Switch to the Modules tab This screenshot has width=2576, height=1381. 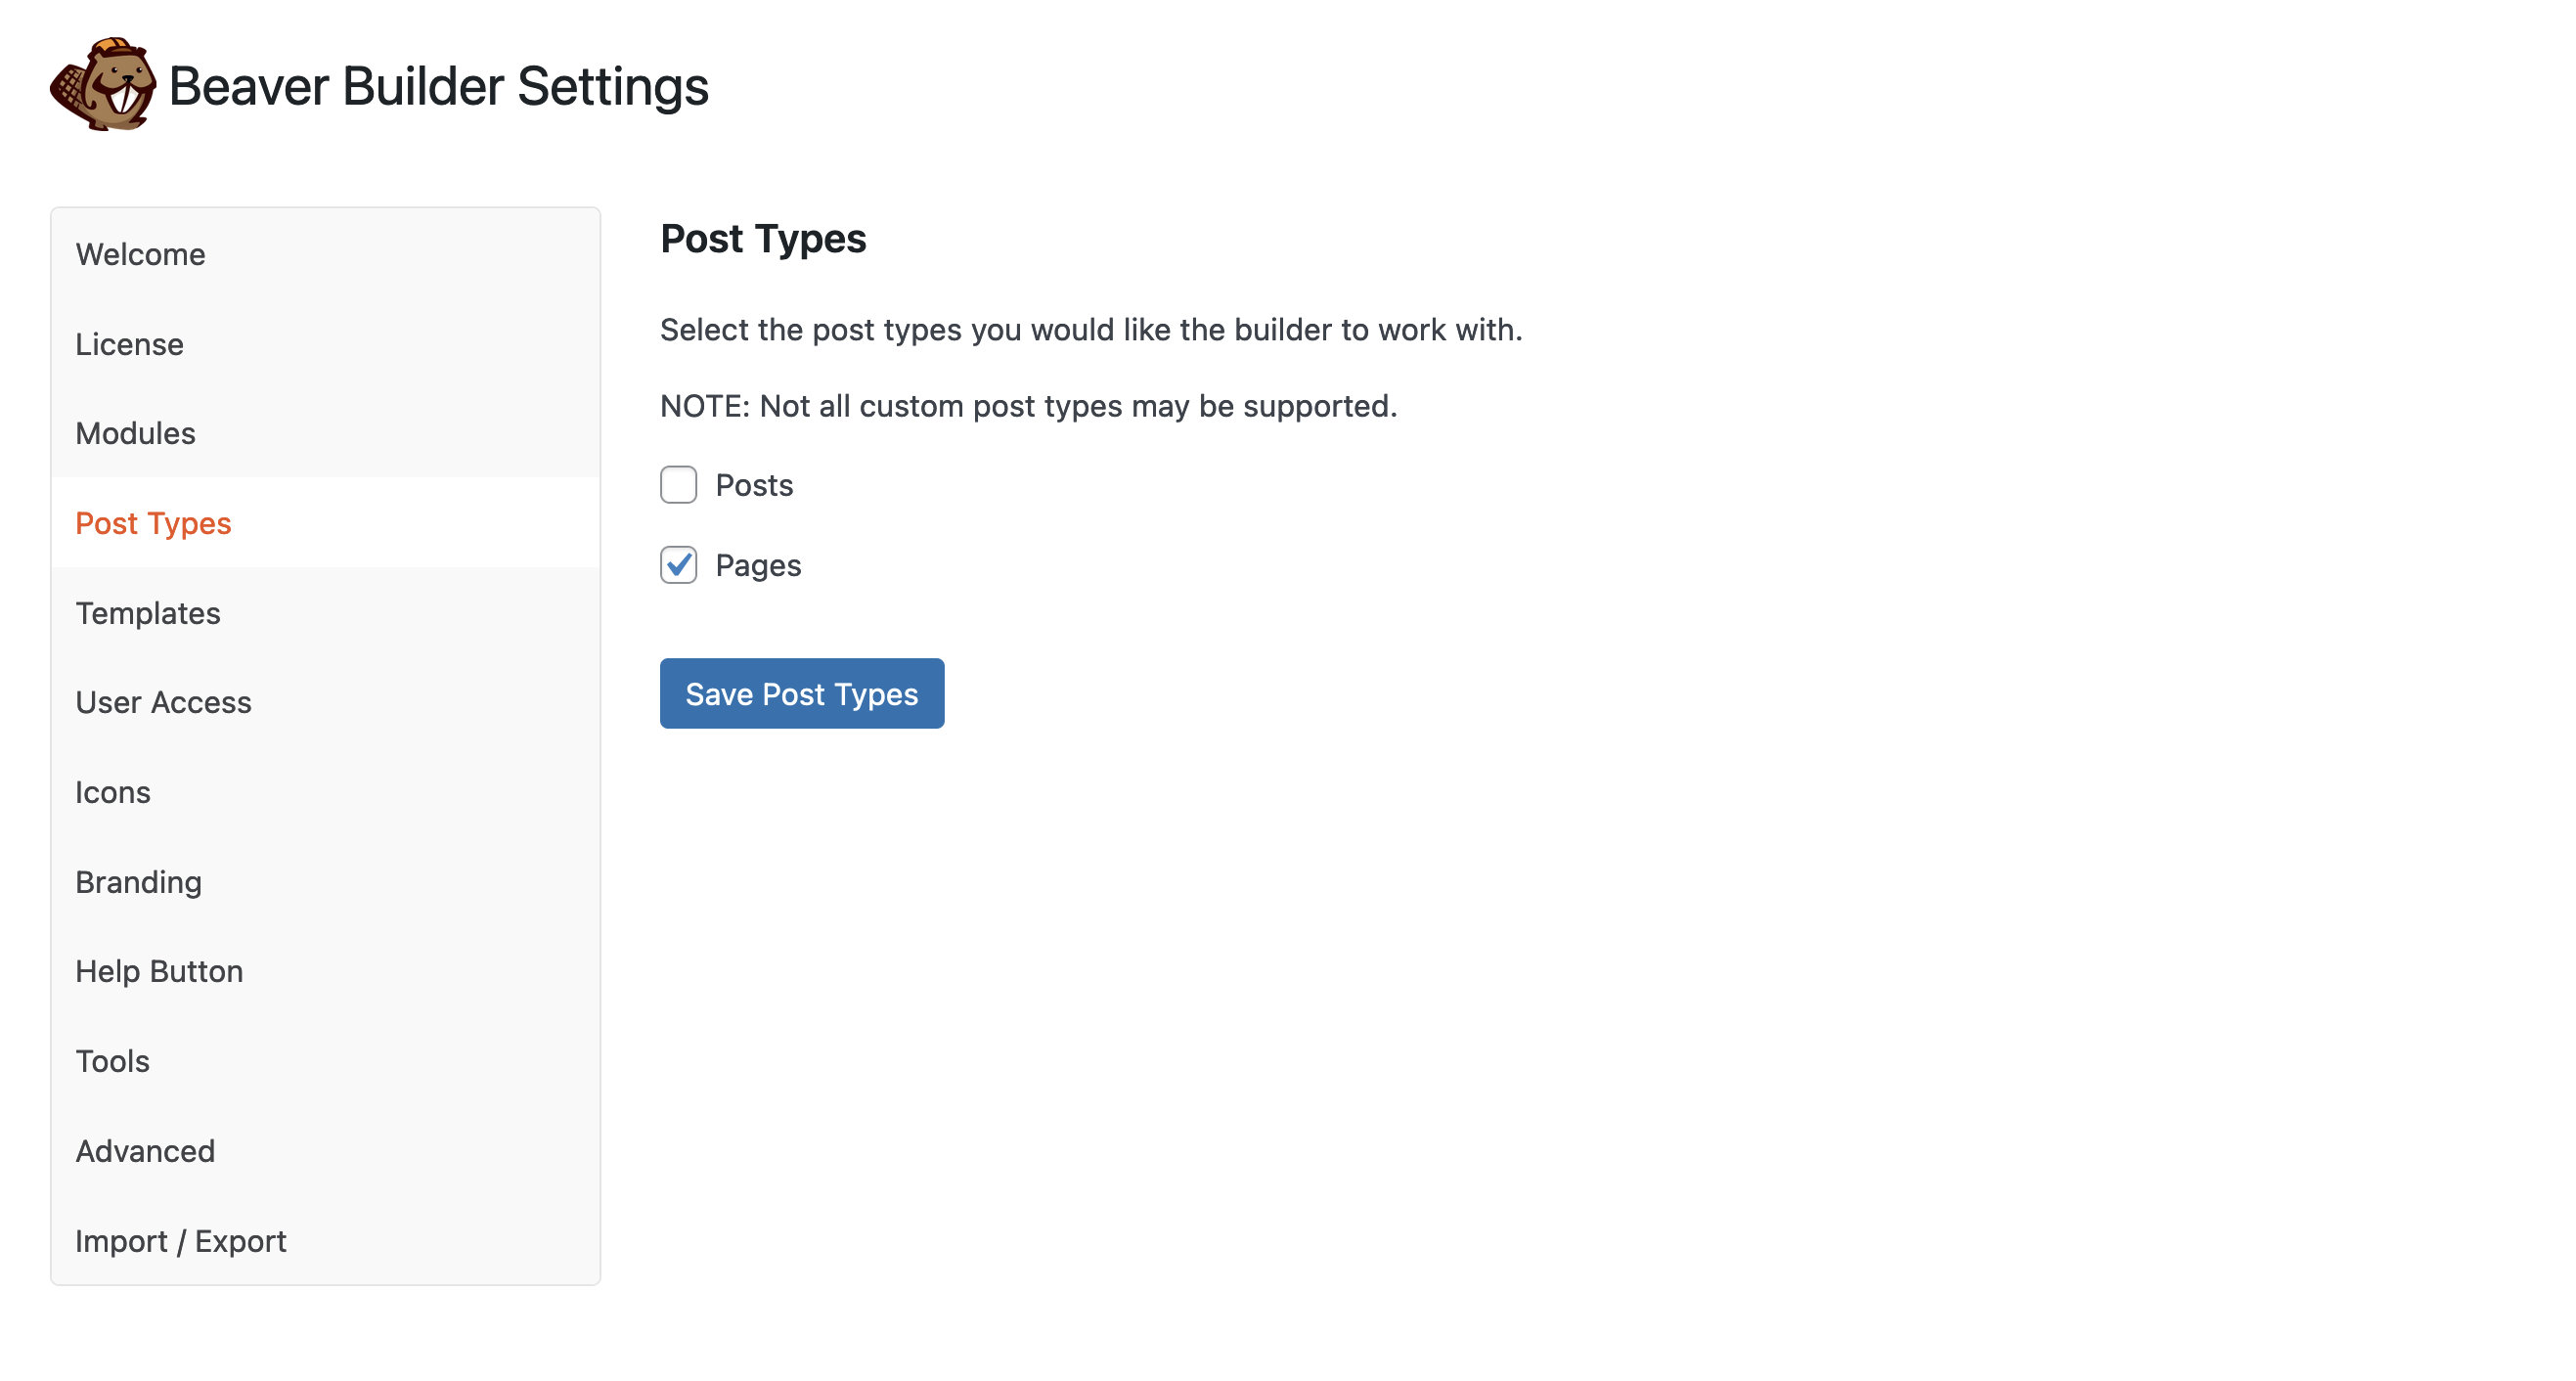click(x=136, y=433)
